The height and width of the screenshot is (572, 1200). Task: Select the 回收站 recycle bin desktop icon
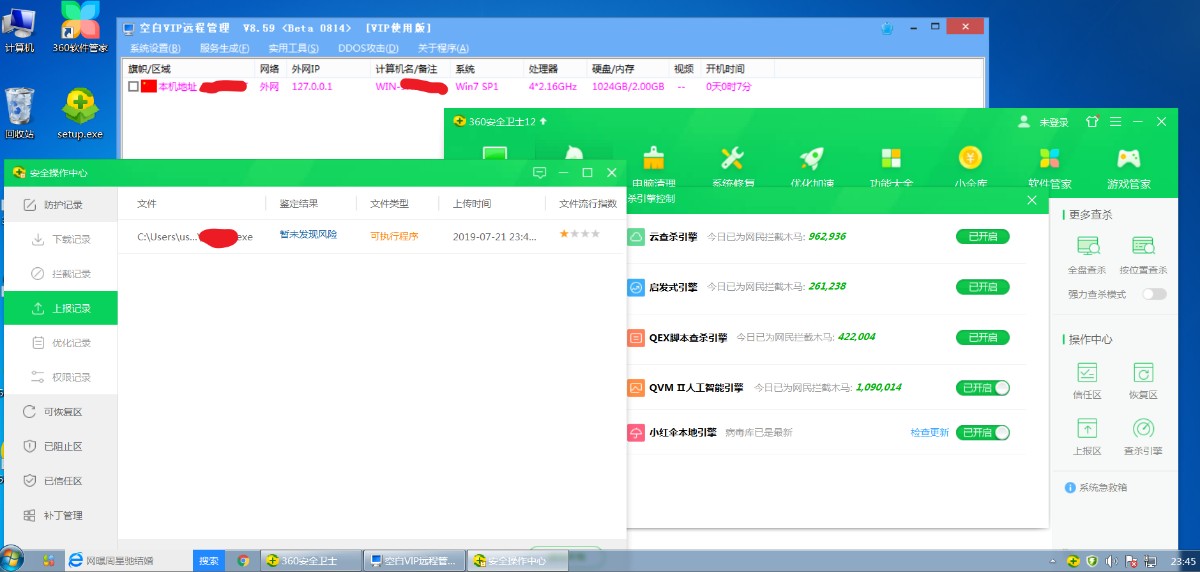pyautogui.click(x=19, y=114)
